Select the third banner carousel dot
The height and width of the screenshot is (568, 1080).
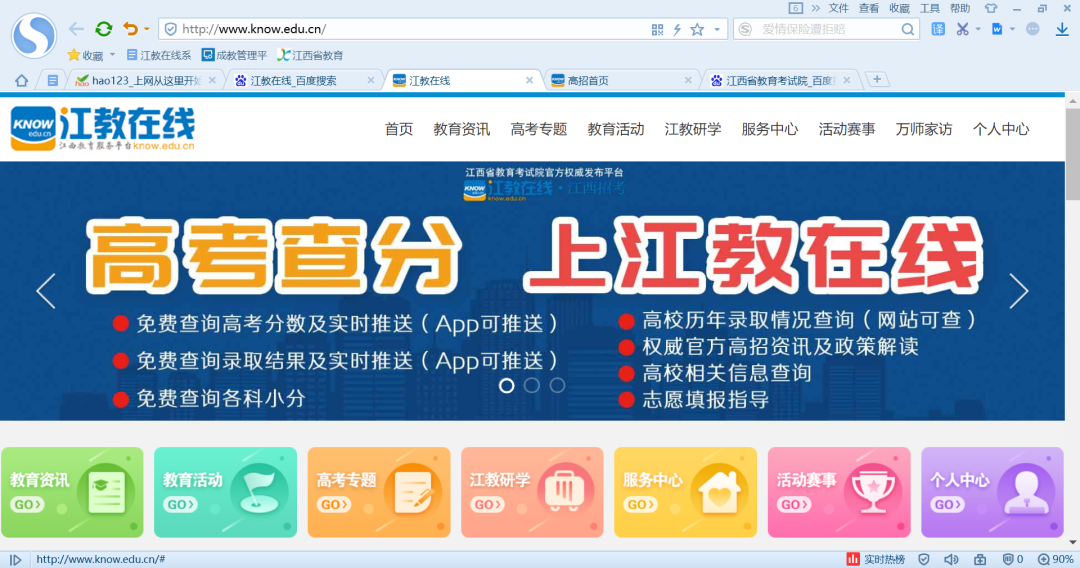pyautogui.click(x=557, y=386)
